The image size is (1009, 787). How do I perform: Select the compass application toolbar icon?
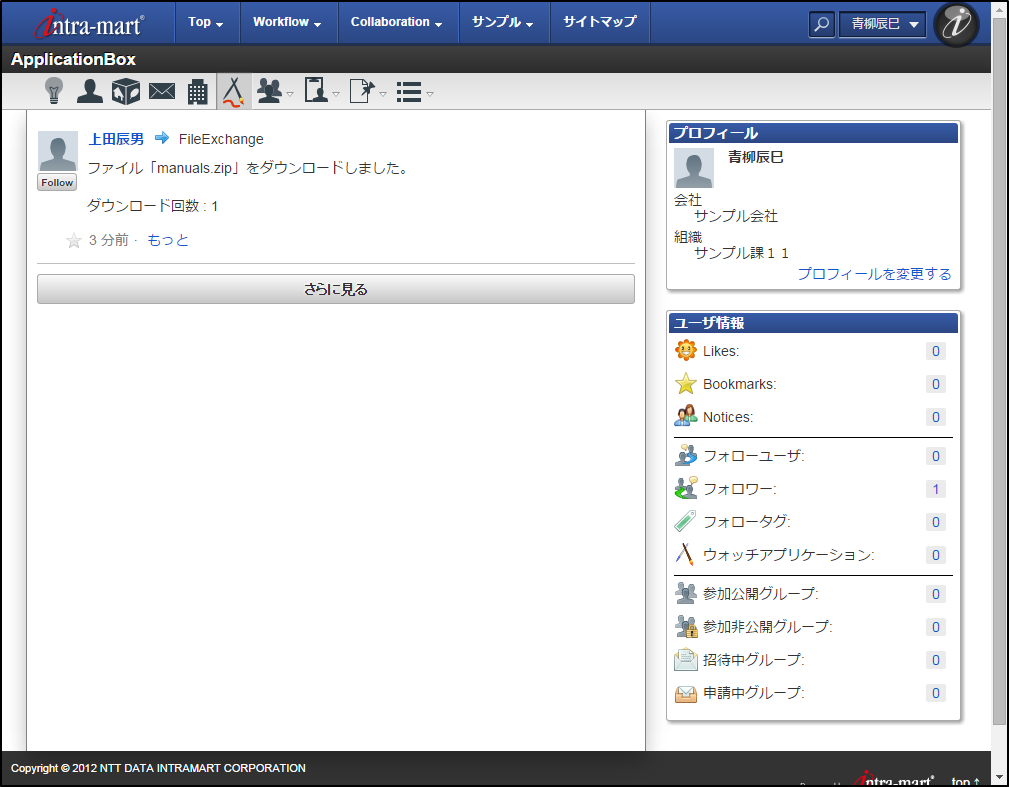point(233,91)
